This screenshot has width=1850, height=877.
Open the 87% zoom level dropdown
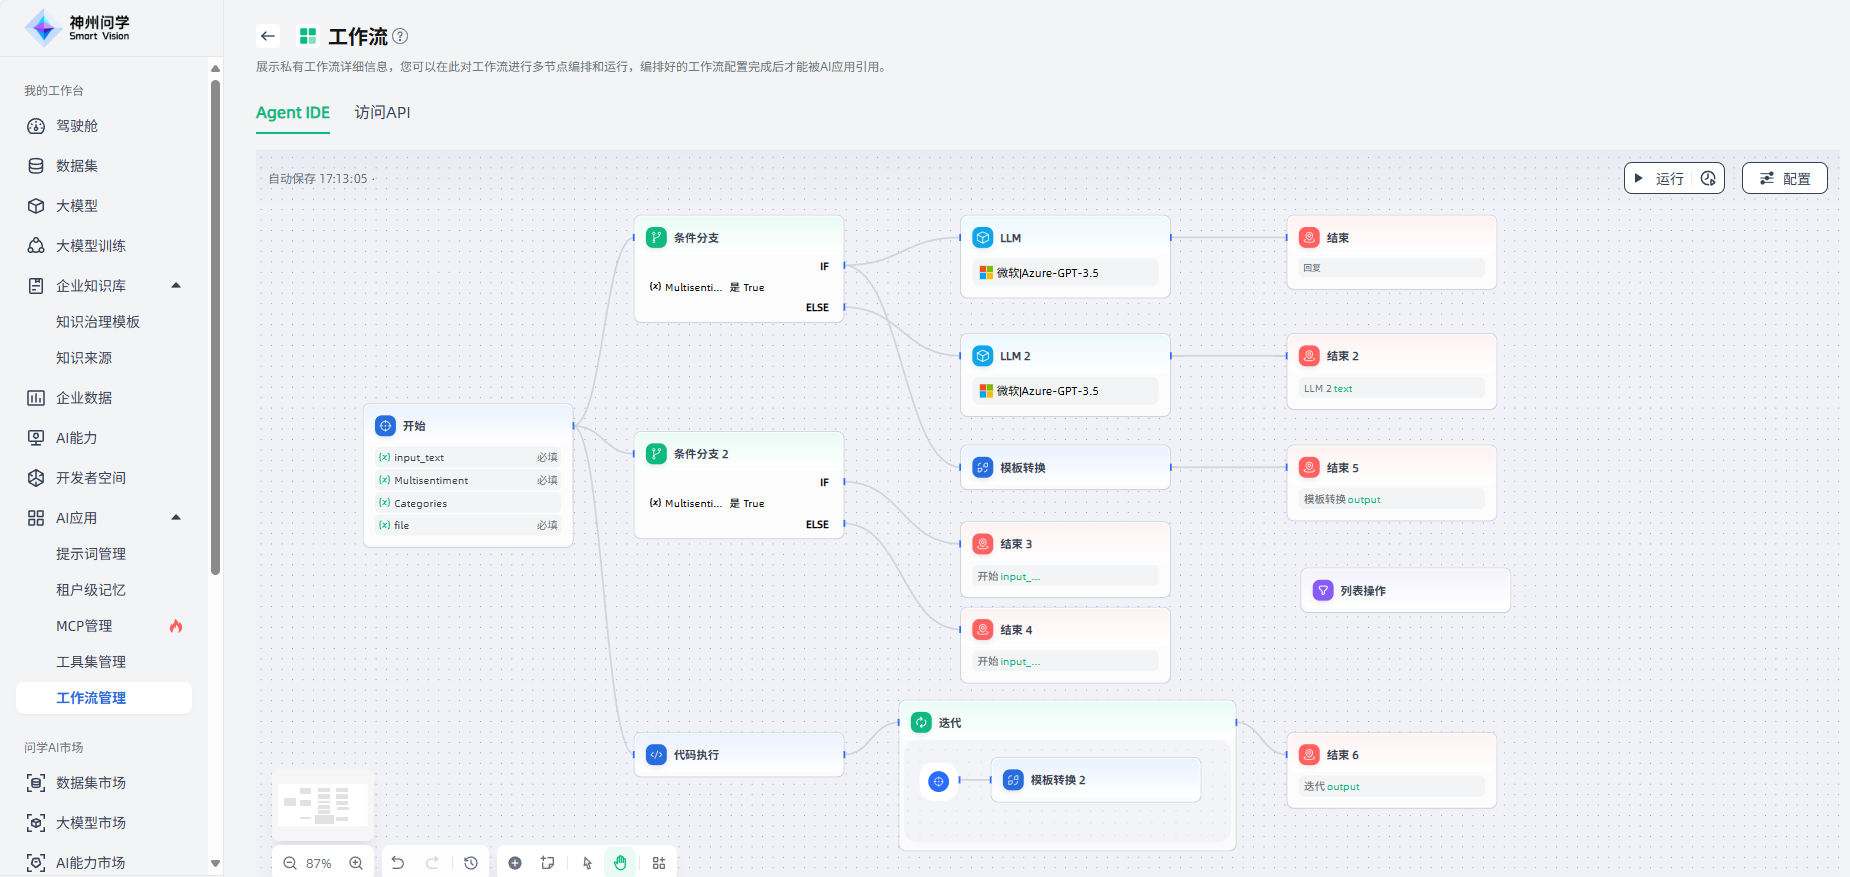tap(319, 863)
